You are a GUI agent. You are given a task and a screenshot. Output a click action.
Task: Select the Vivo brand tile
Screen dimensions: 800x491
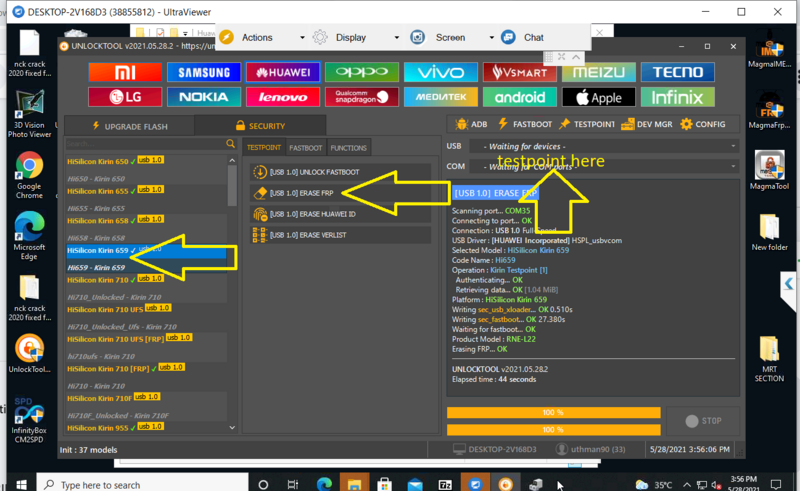[441, 72]
